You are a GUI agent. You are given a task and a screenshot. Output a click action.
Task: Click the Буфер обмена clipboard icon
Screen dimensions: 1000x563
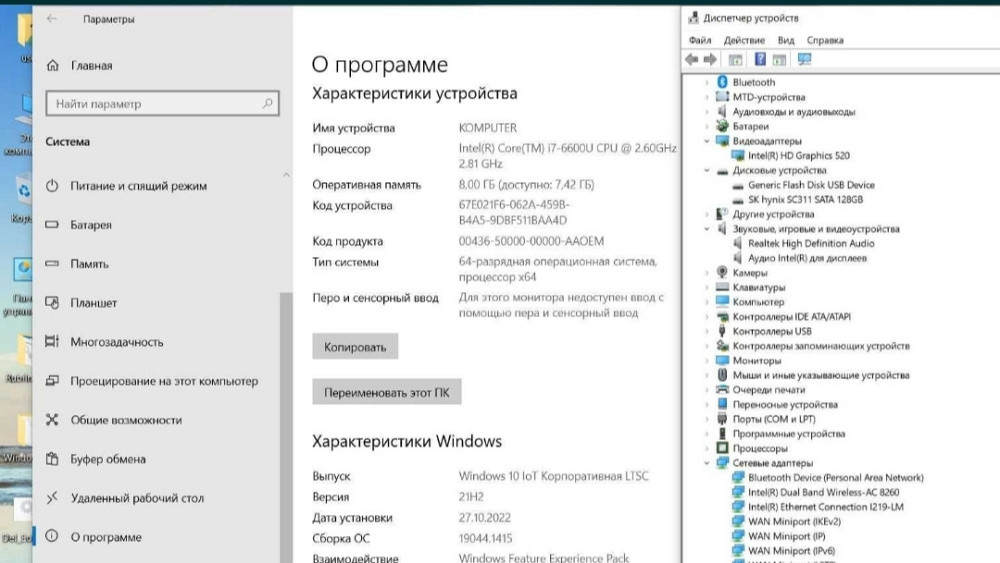click(x=52, y=458)
